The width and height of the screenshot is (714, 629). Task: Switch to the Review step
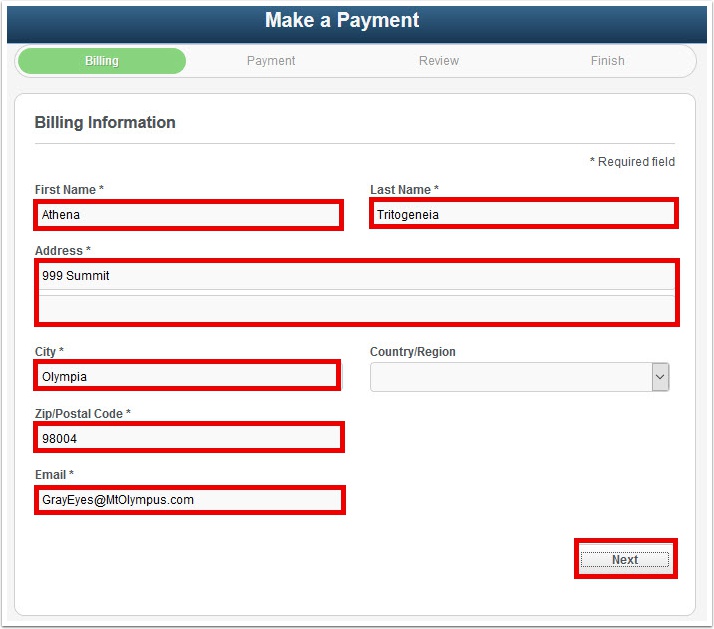[439, 61]
